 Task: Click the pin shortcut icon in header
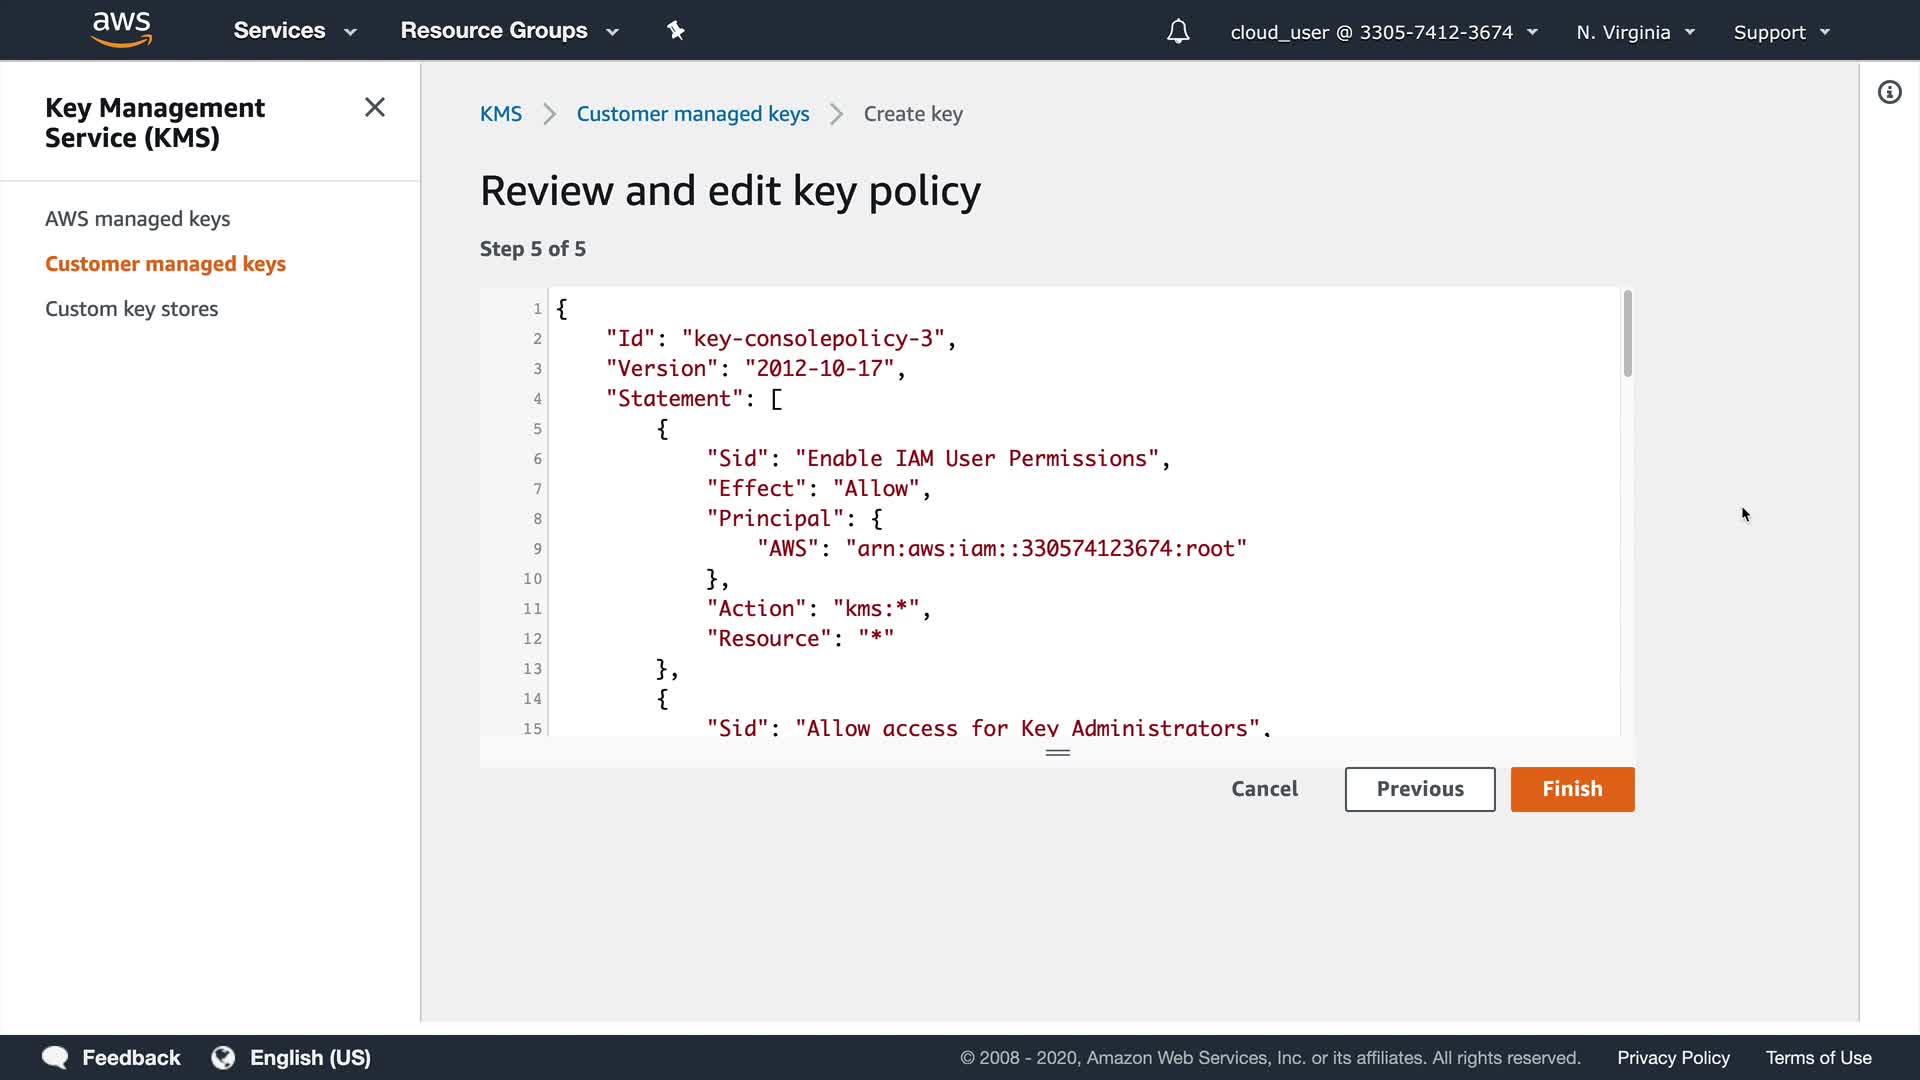(676, 31)
